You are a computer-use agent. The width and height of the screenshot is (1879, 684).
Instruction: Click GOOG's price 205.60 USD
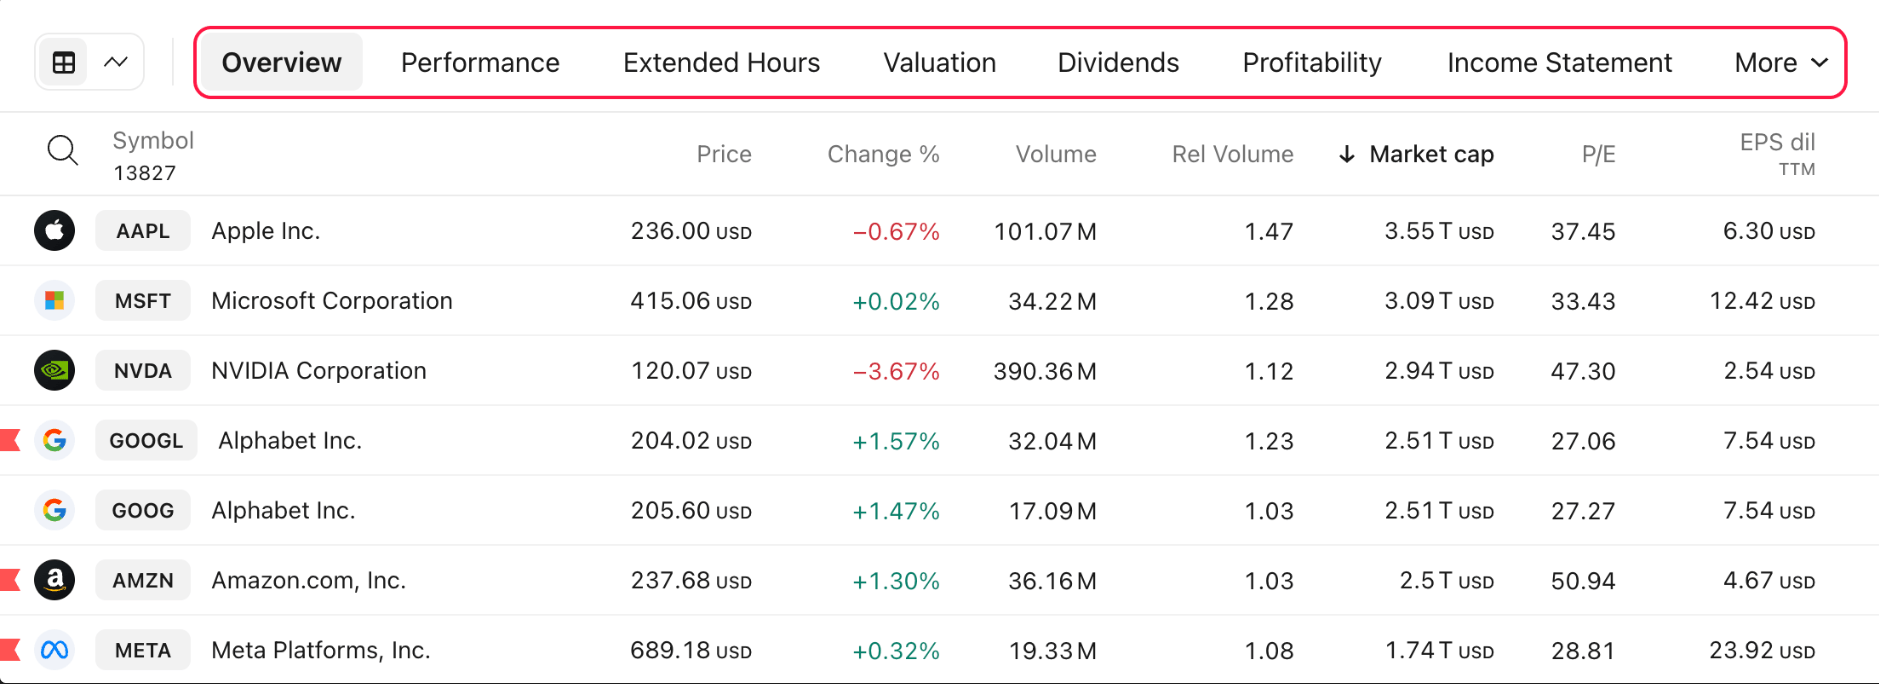pos(691,511)
